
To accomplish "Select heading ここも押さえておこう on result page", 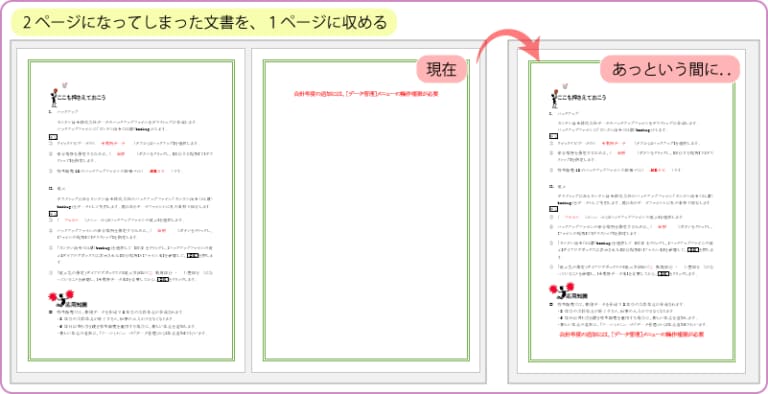I will pos(582,98).
